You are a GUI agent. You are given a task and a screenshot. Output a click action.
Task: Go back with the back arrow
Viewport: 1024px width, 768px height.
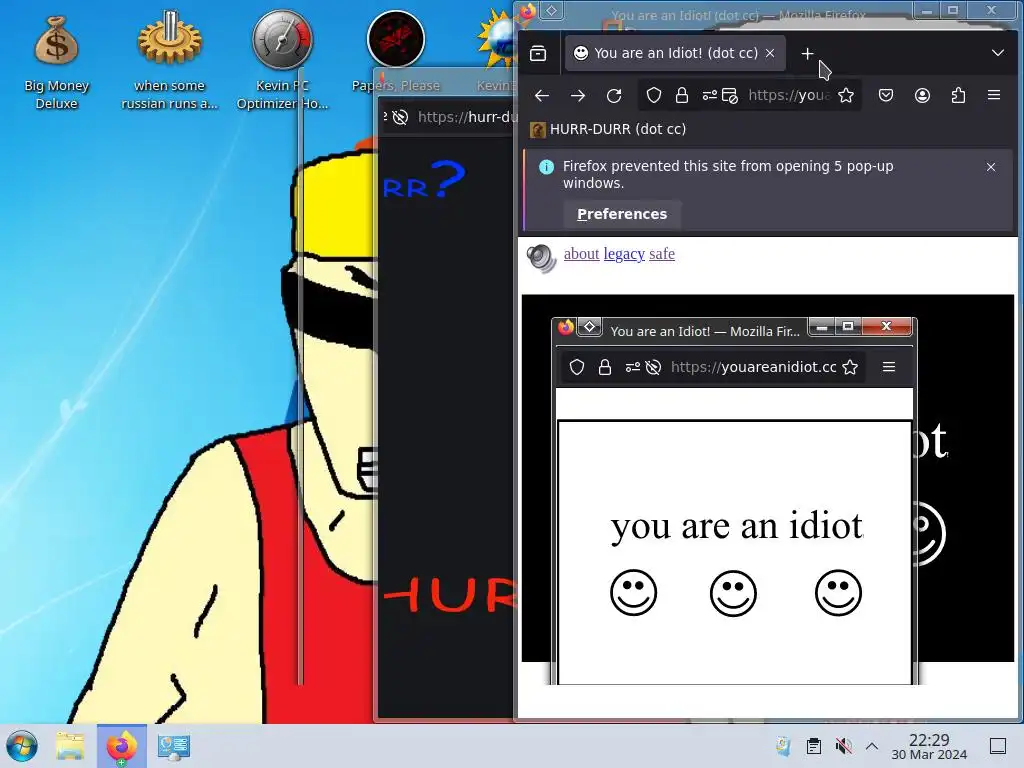click(541, 96)
